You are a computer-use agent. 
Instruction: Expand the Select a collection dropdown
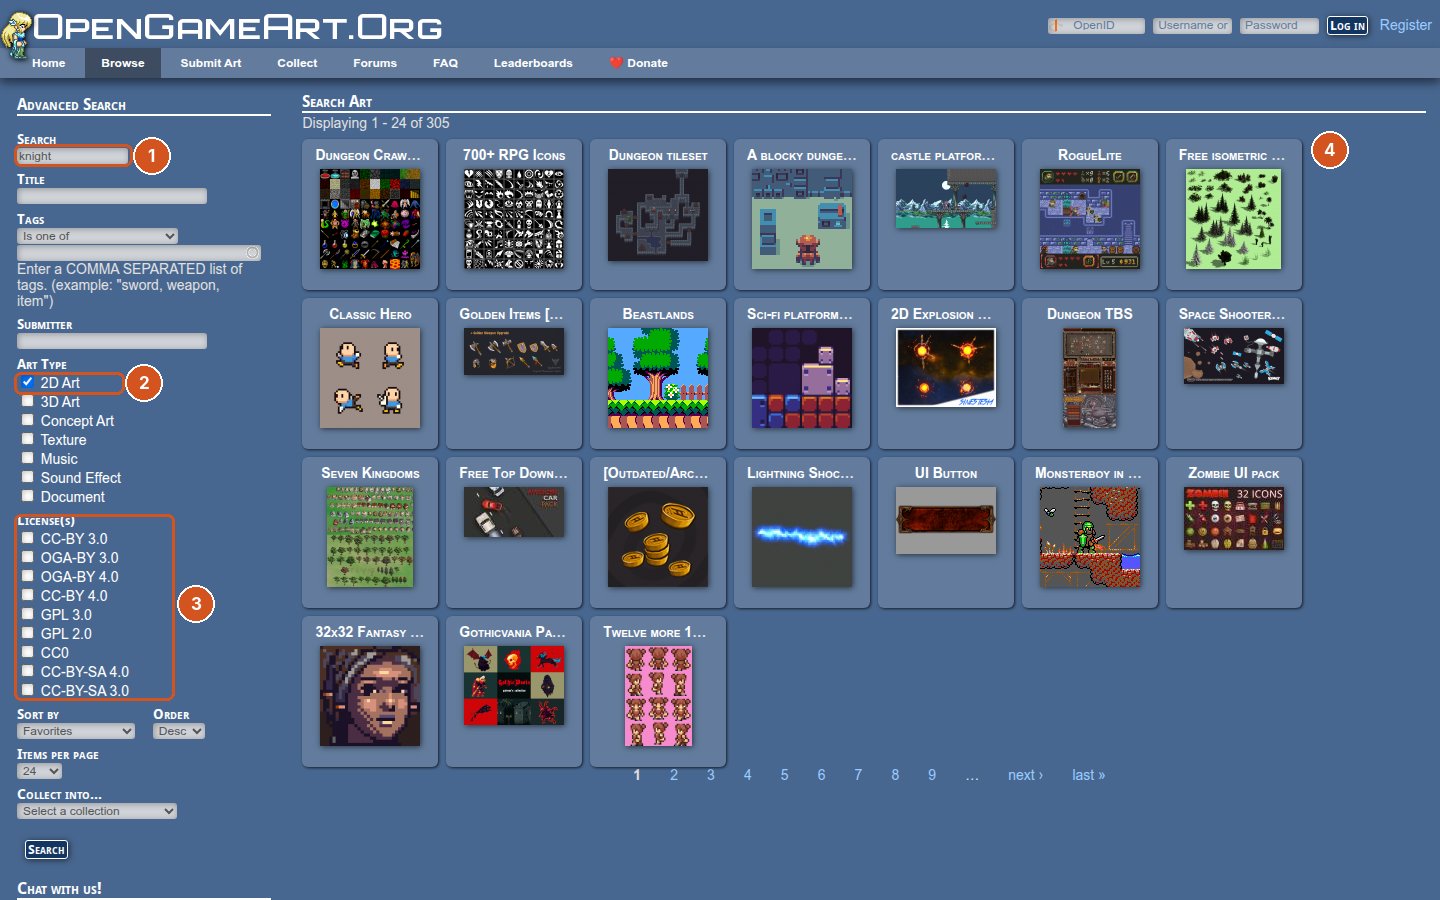coord(97,811)
